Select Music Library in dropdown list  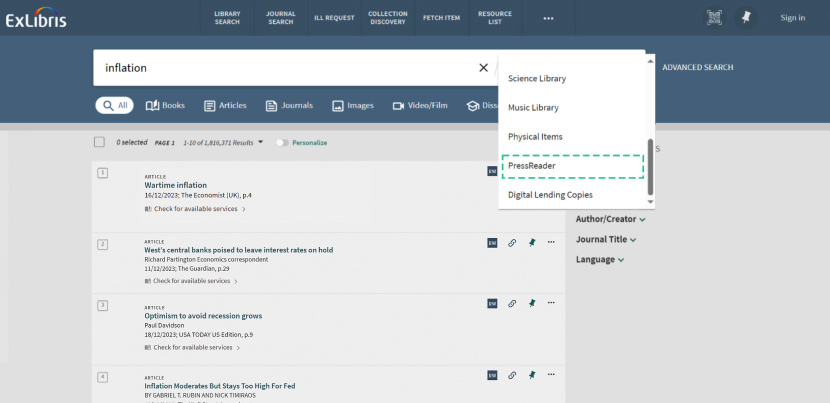click(533, 107)
